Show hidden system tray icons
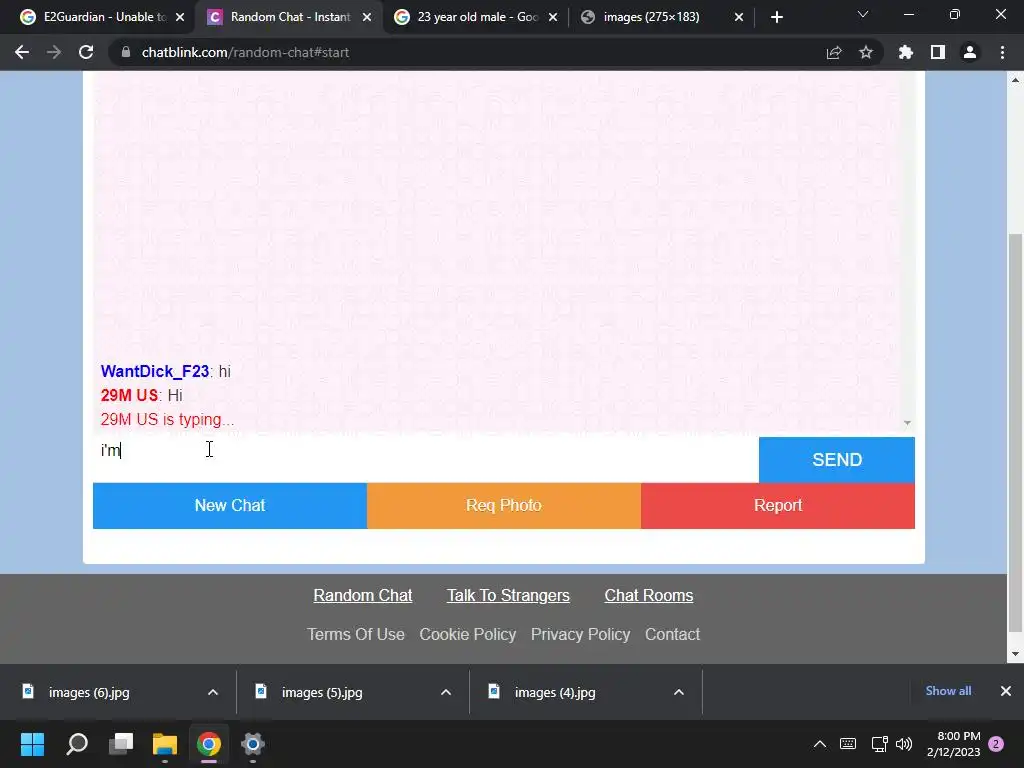 [820, 744]
